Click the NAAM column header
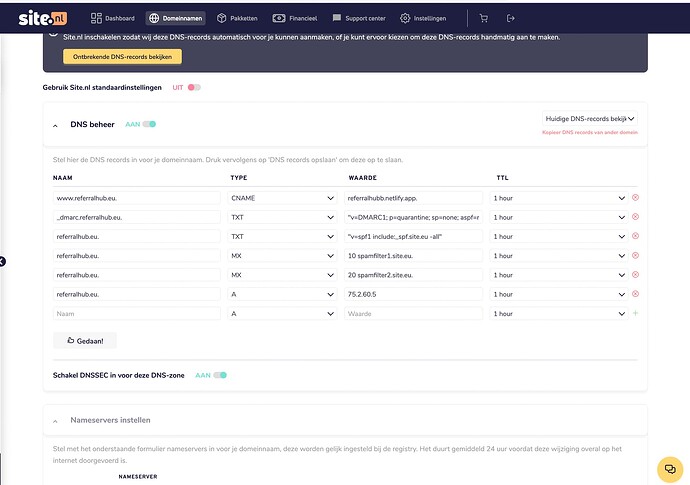690x485 pixels. [62, 178]
